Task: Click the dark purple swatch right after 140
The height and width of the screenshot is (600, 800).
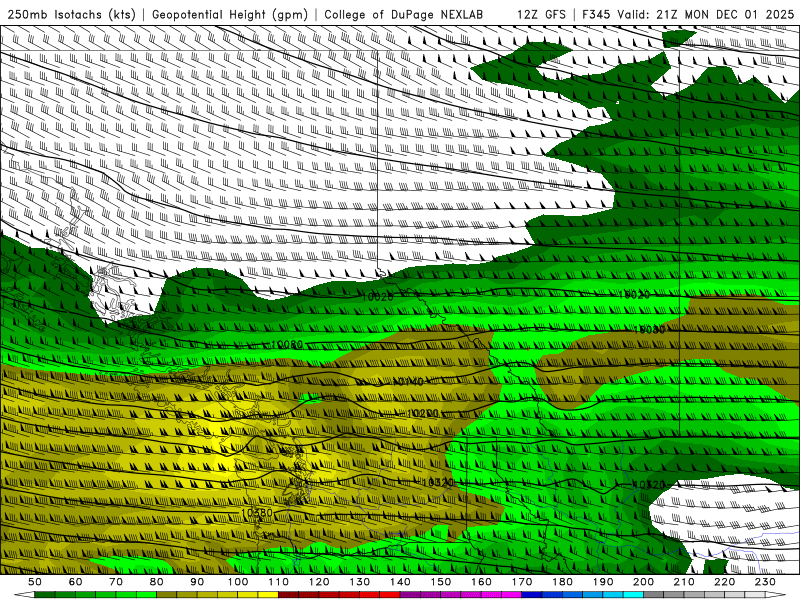Action: point(410,595)
